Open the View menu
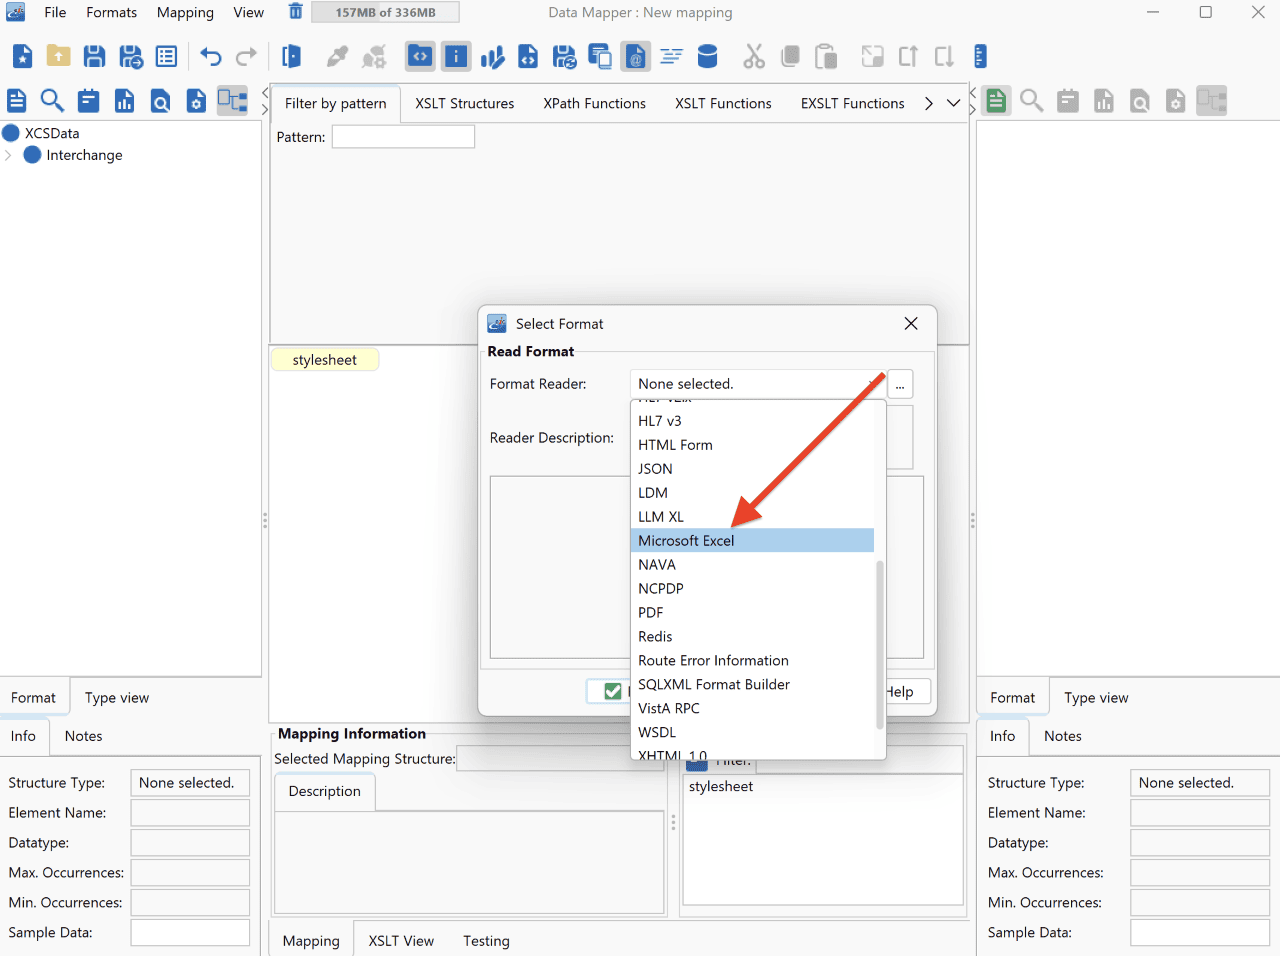 click(249, 12)
